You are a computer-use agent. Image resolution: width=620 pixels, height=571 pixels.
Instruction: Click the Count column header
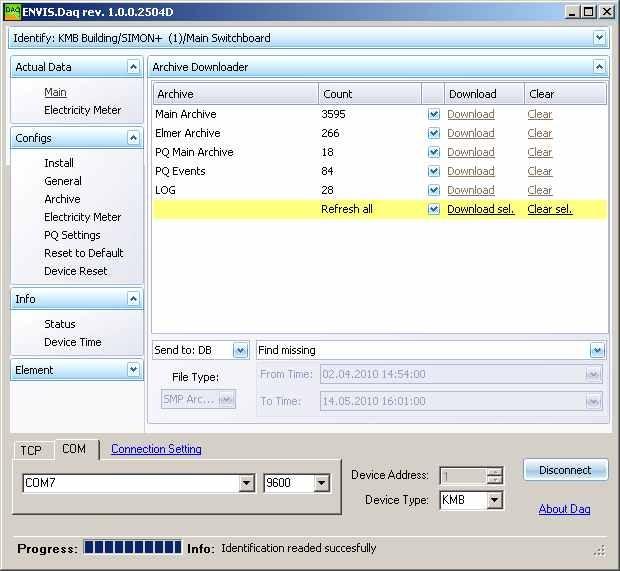coord(370,94)
